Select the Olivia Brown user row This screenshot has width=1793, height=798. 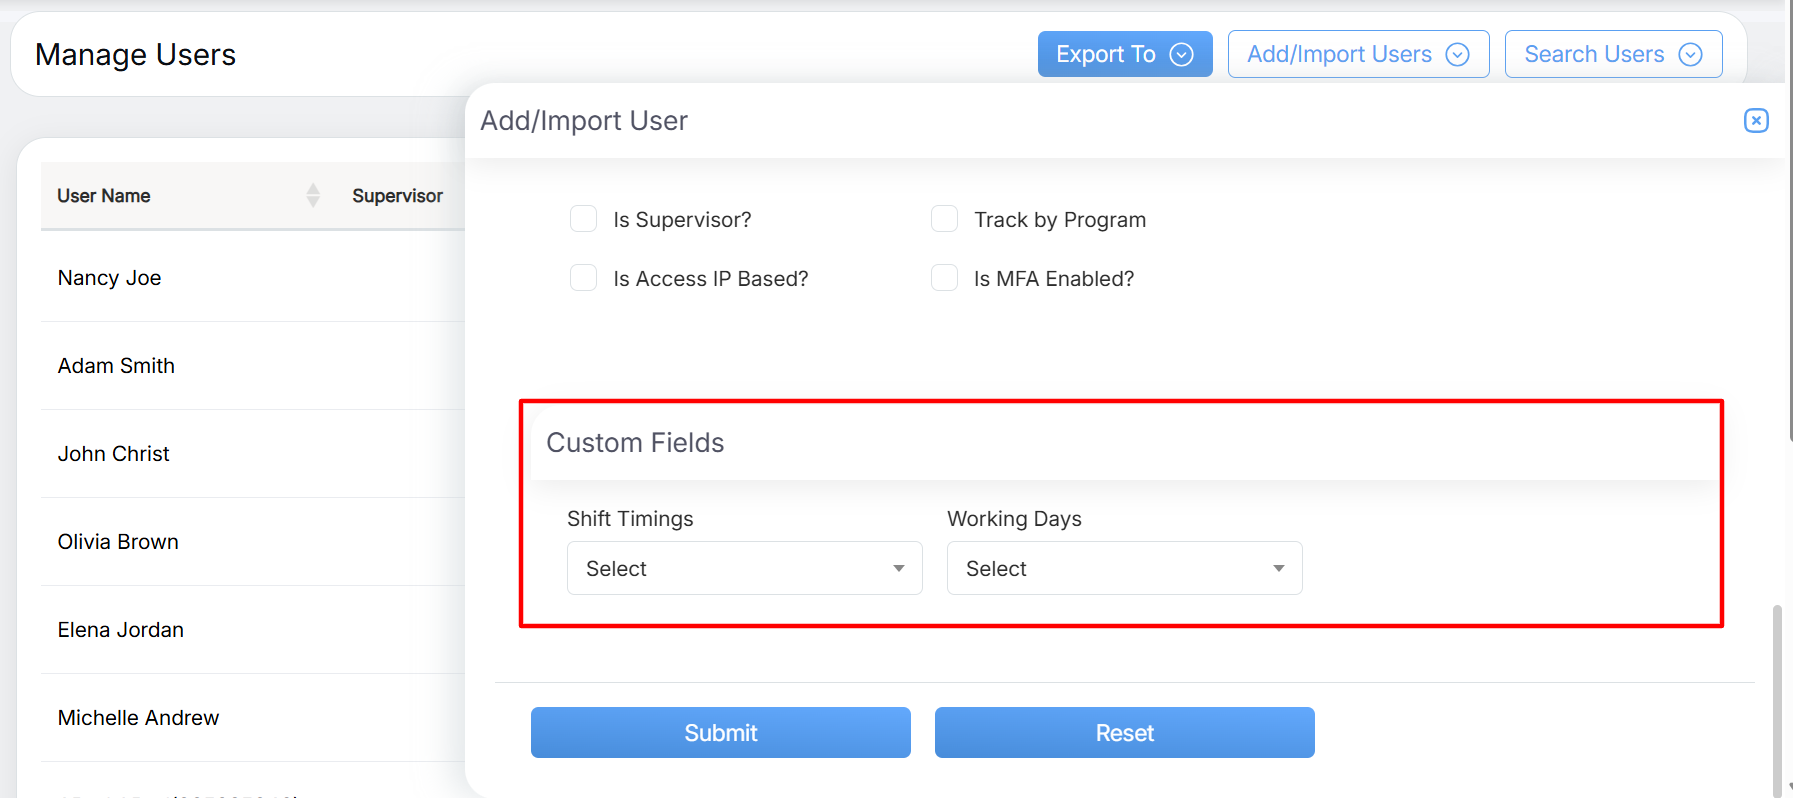pyautogui.click(x=118, y=542)
